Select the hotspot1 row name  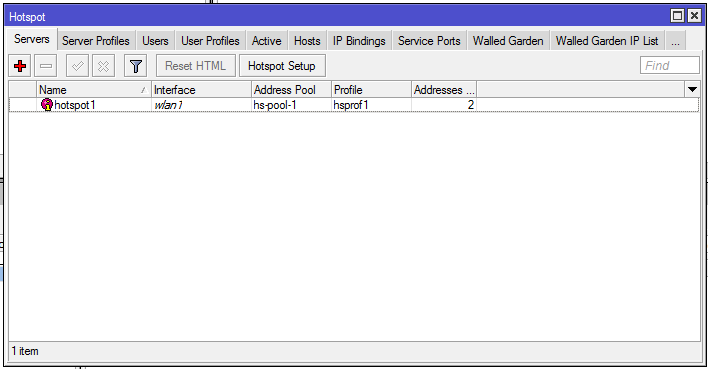[x=75, y=105]
